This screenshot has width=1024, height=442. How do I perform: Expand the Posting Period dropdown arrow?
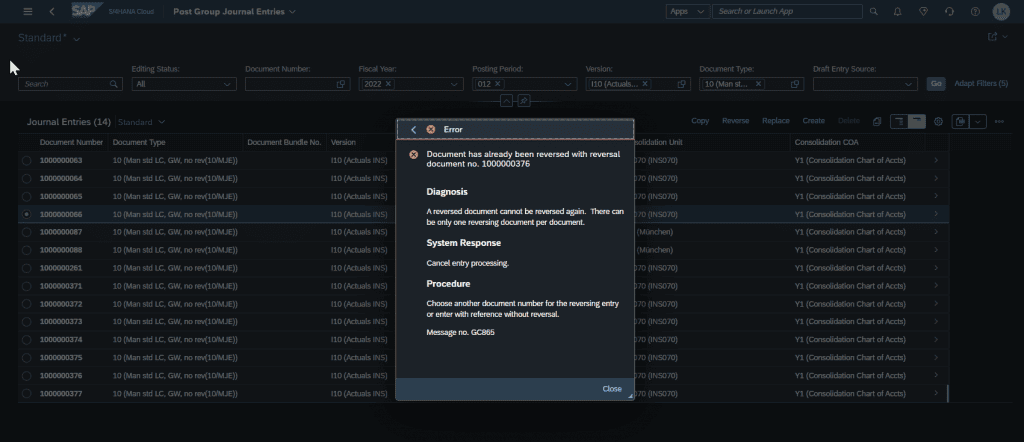point(568,84)
